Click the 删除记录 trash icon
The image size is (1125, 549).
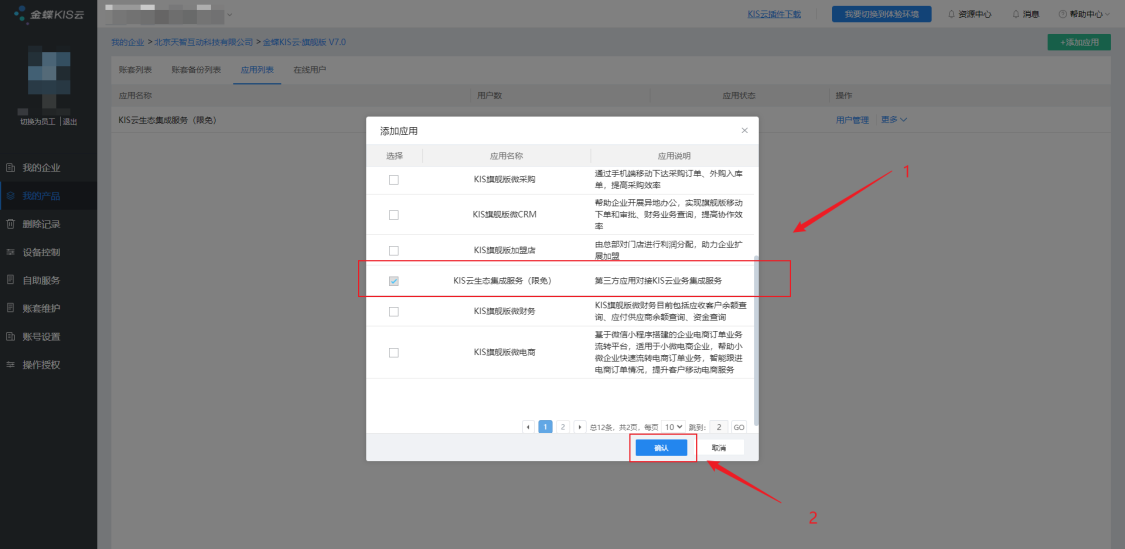pos(10,224)
